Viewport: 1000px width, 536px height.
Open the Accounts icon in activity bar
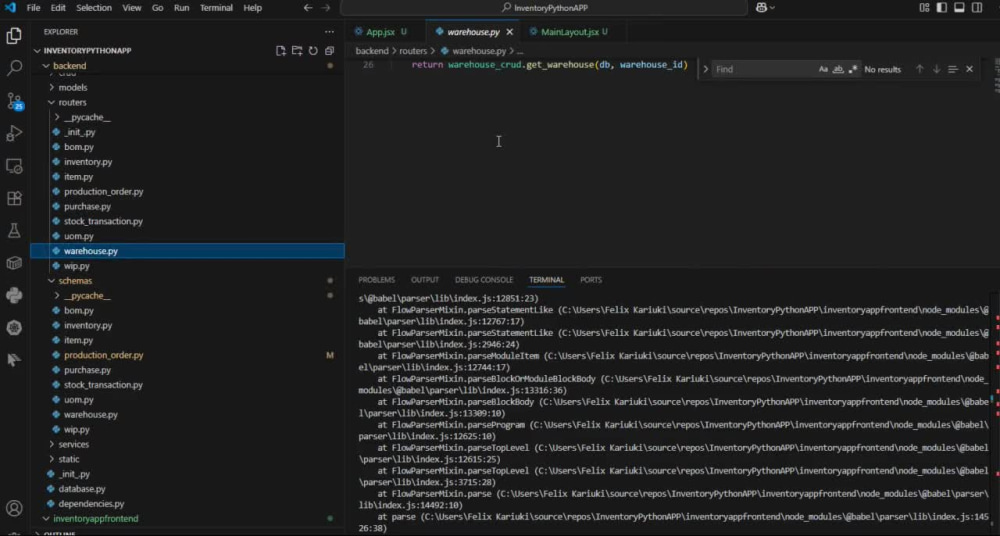(14, 508)
